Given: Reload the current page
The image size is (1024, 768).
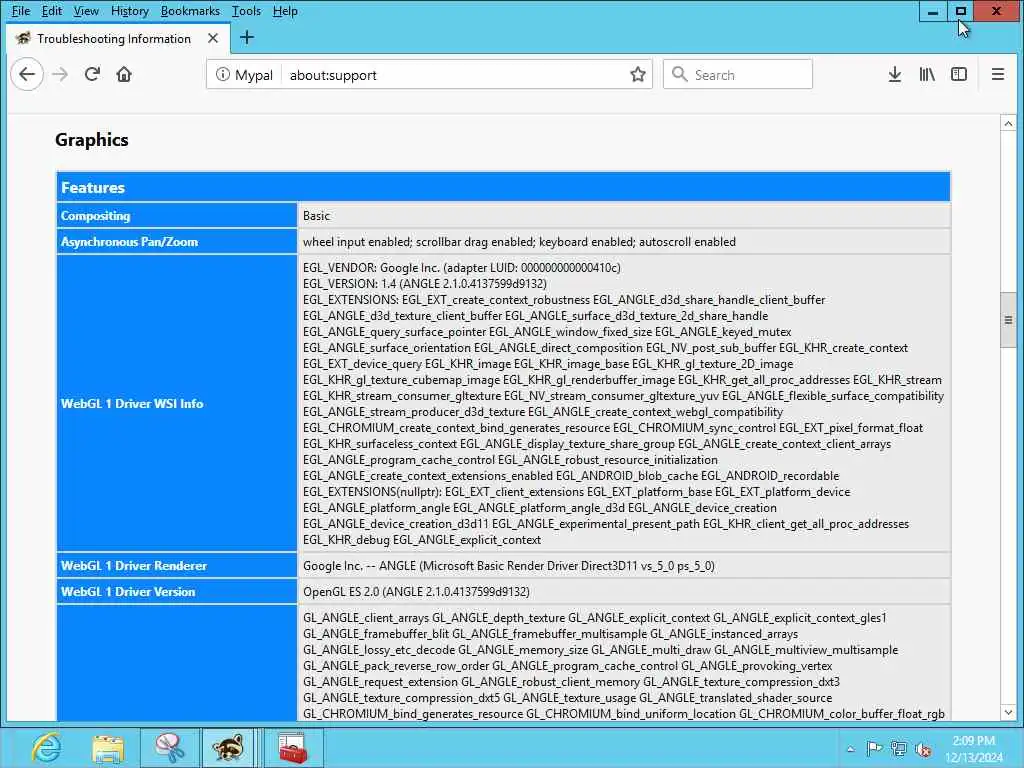Looking at the screenshot, I should point(92,74).
